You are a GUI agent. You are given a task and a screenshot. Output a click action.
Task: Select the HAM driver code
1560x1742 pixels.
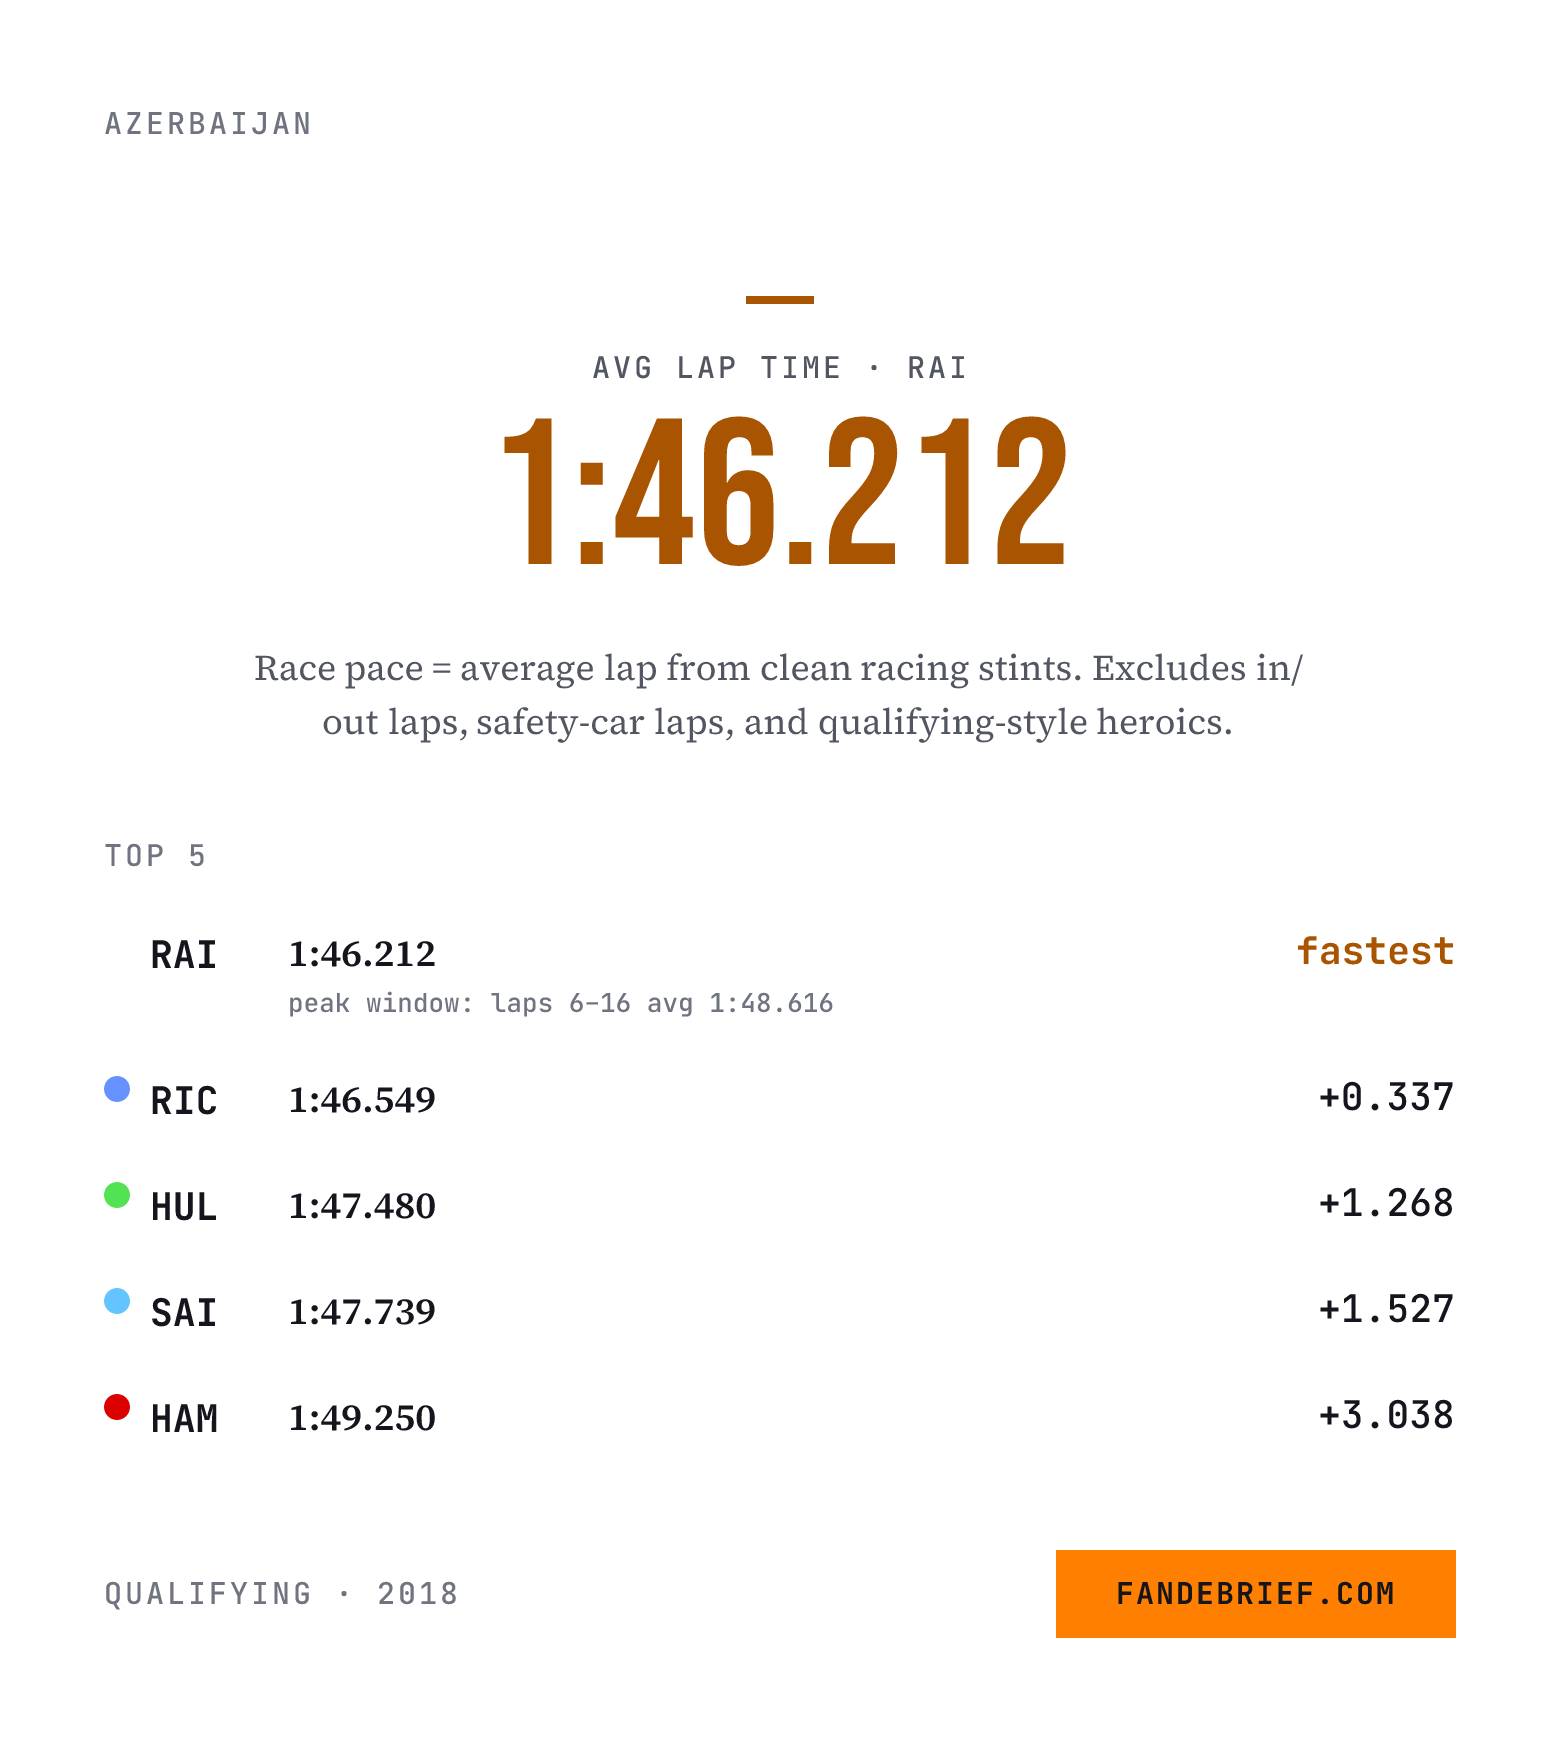coord(184,1419)
